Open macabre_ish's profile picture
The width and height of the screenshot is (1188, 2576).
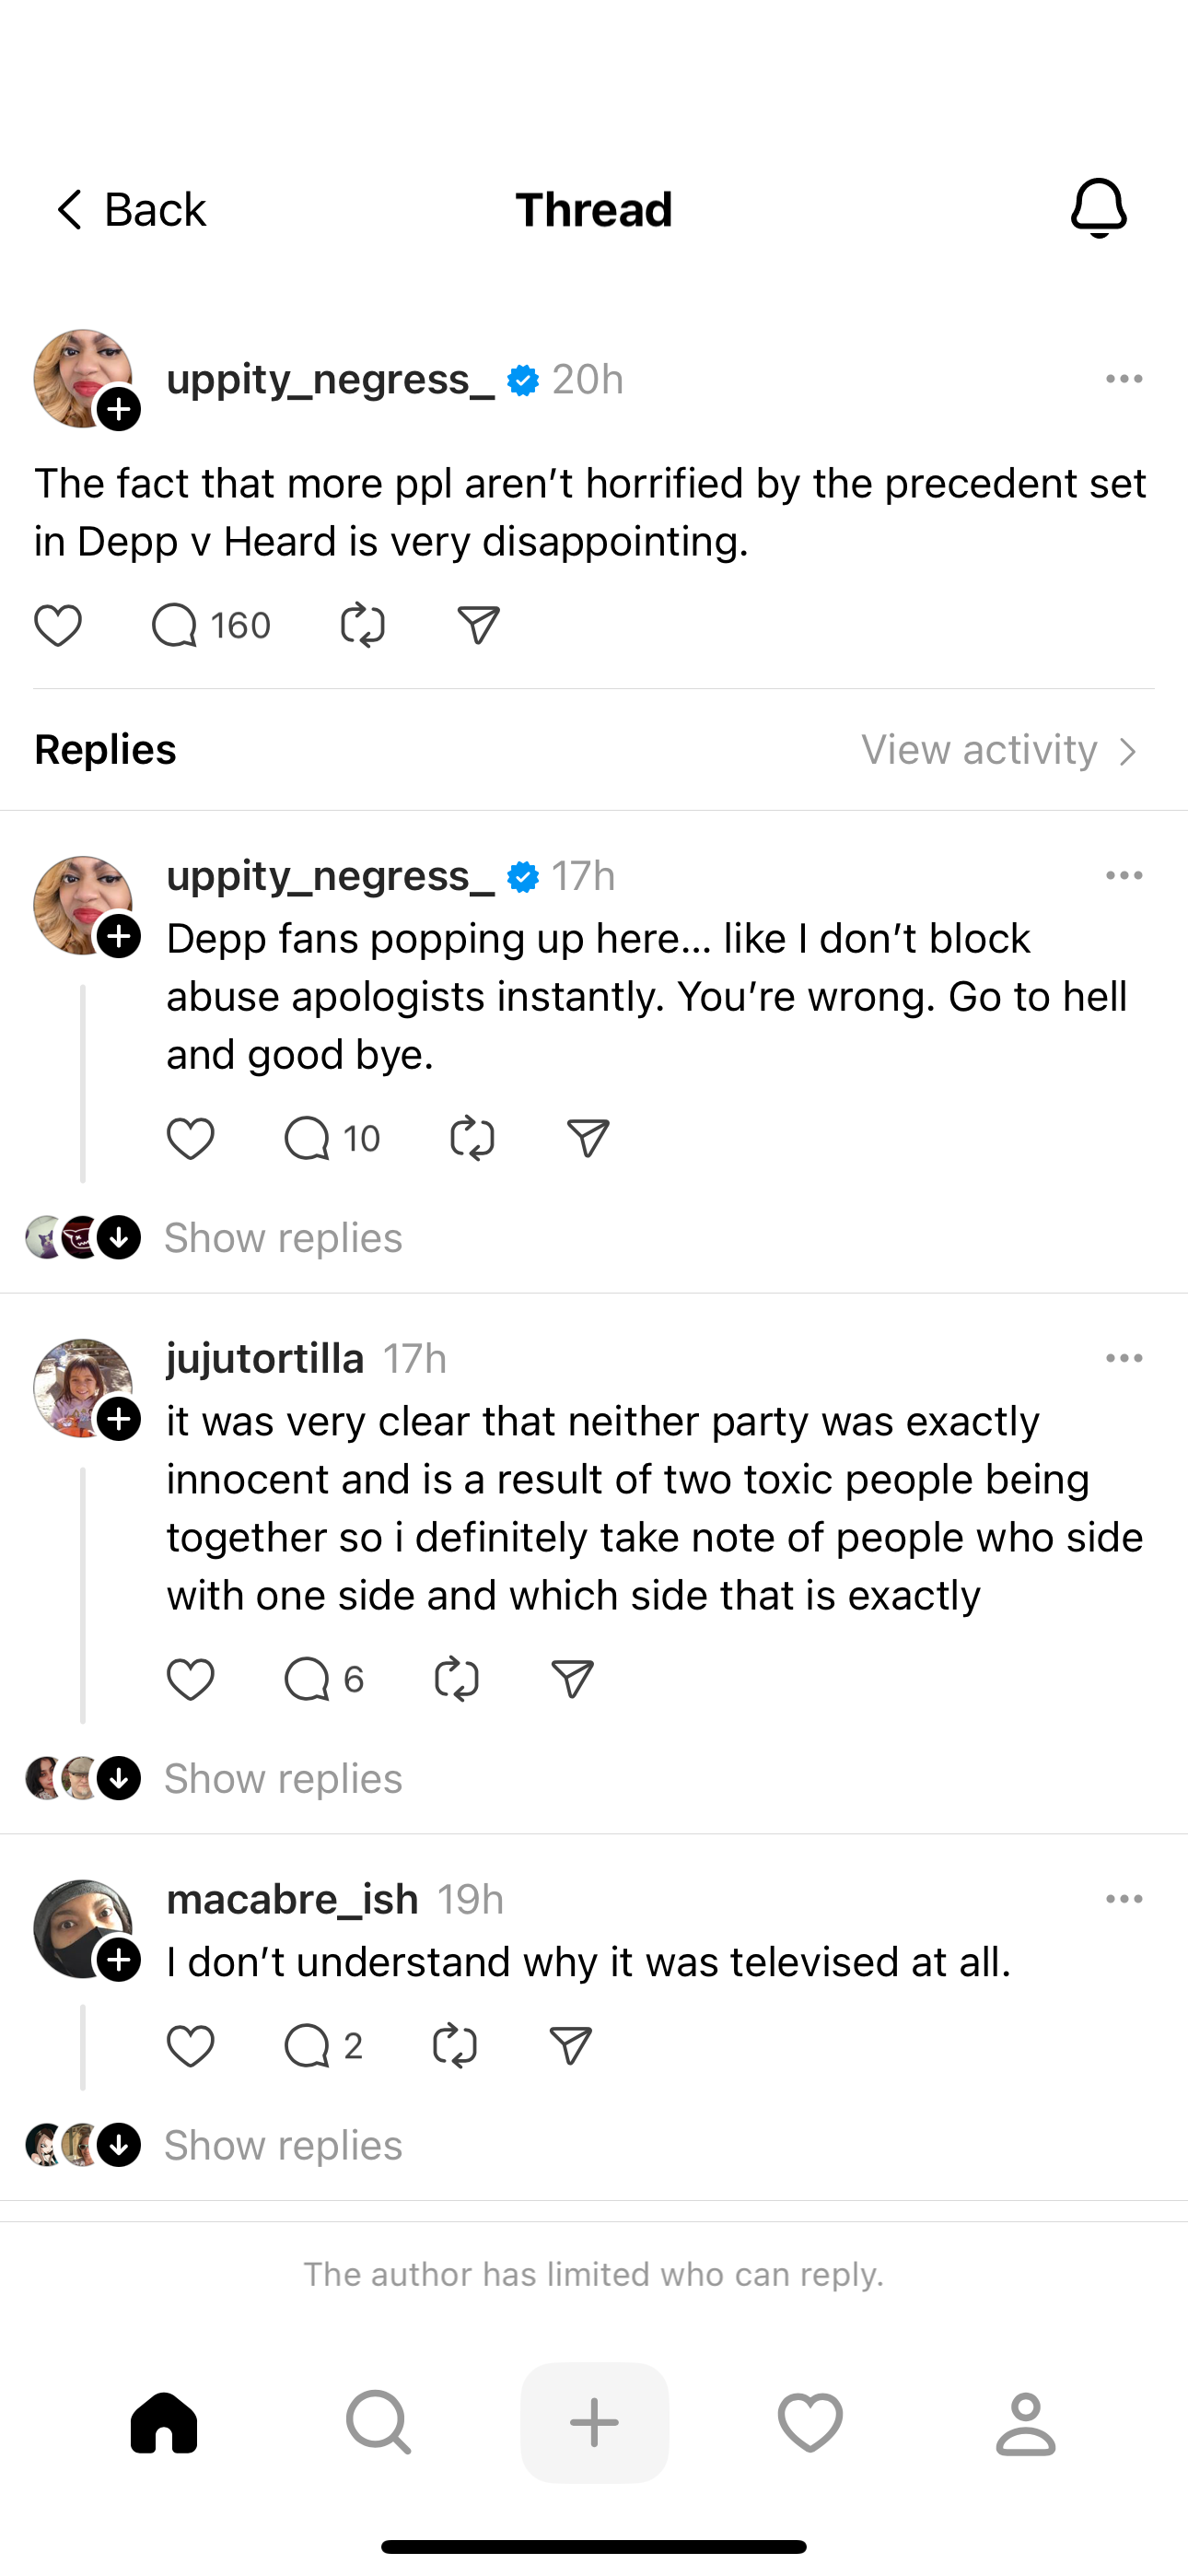pyautogui.click(x=80, y=1926)
